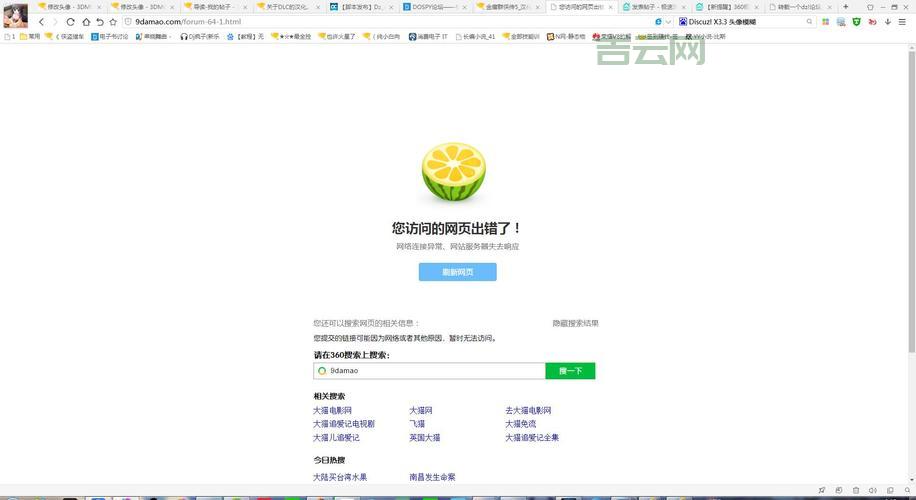Click the user avatar picture in top-left
The width and height of the screenshot is (916, 500).
[15, 16]
